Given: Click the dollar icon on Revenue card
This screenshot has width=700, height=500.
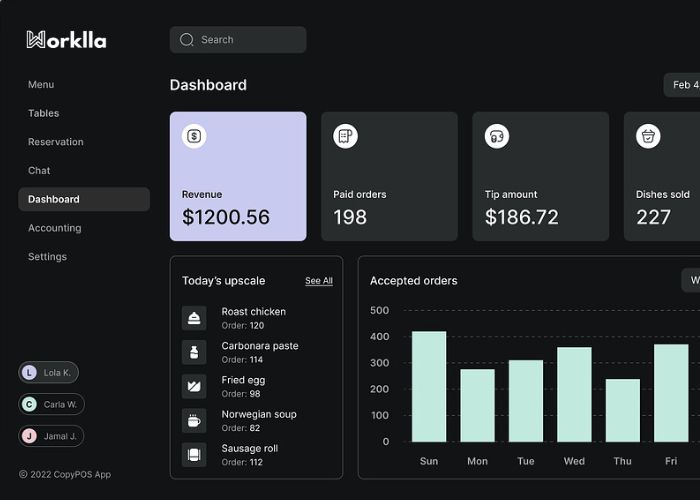Looking at the screenshot, I should click(x=194, y=136).
